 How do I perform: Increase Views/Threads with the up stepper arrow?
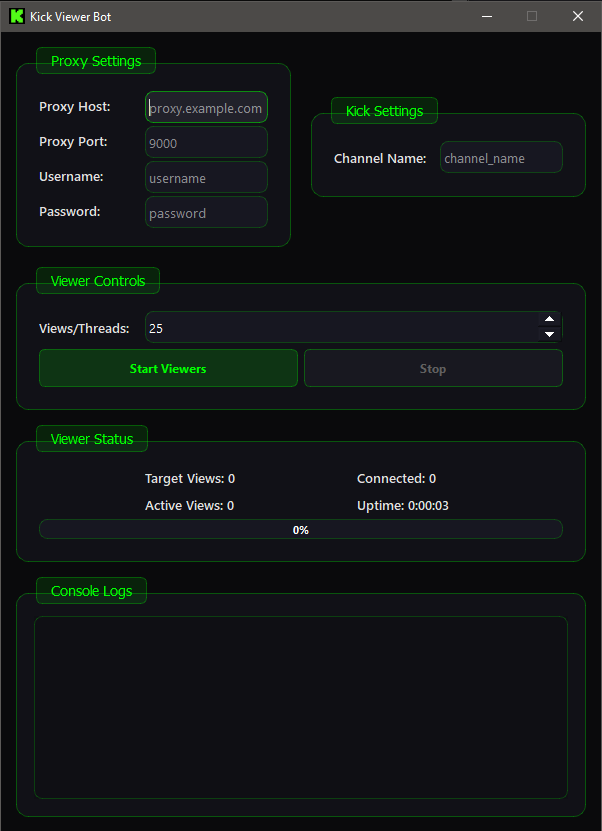coord(549,321)
